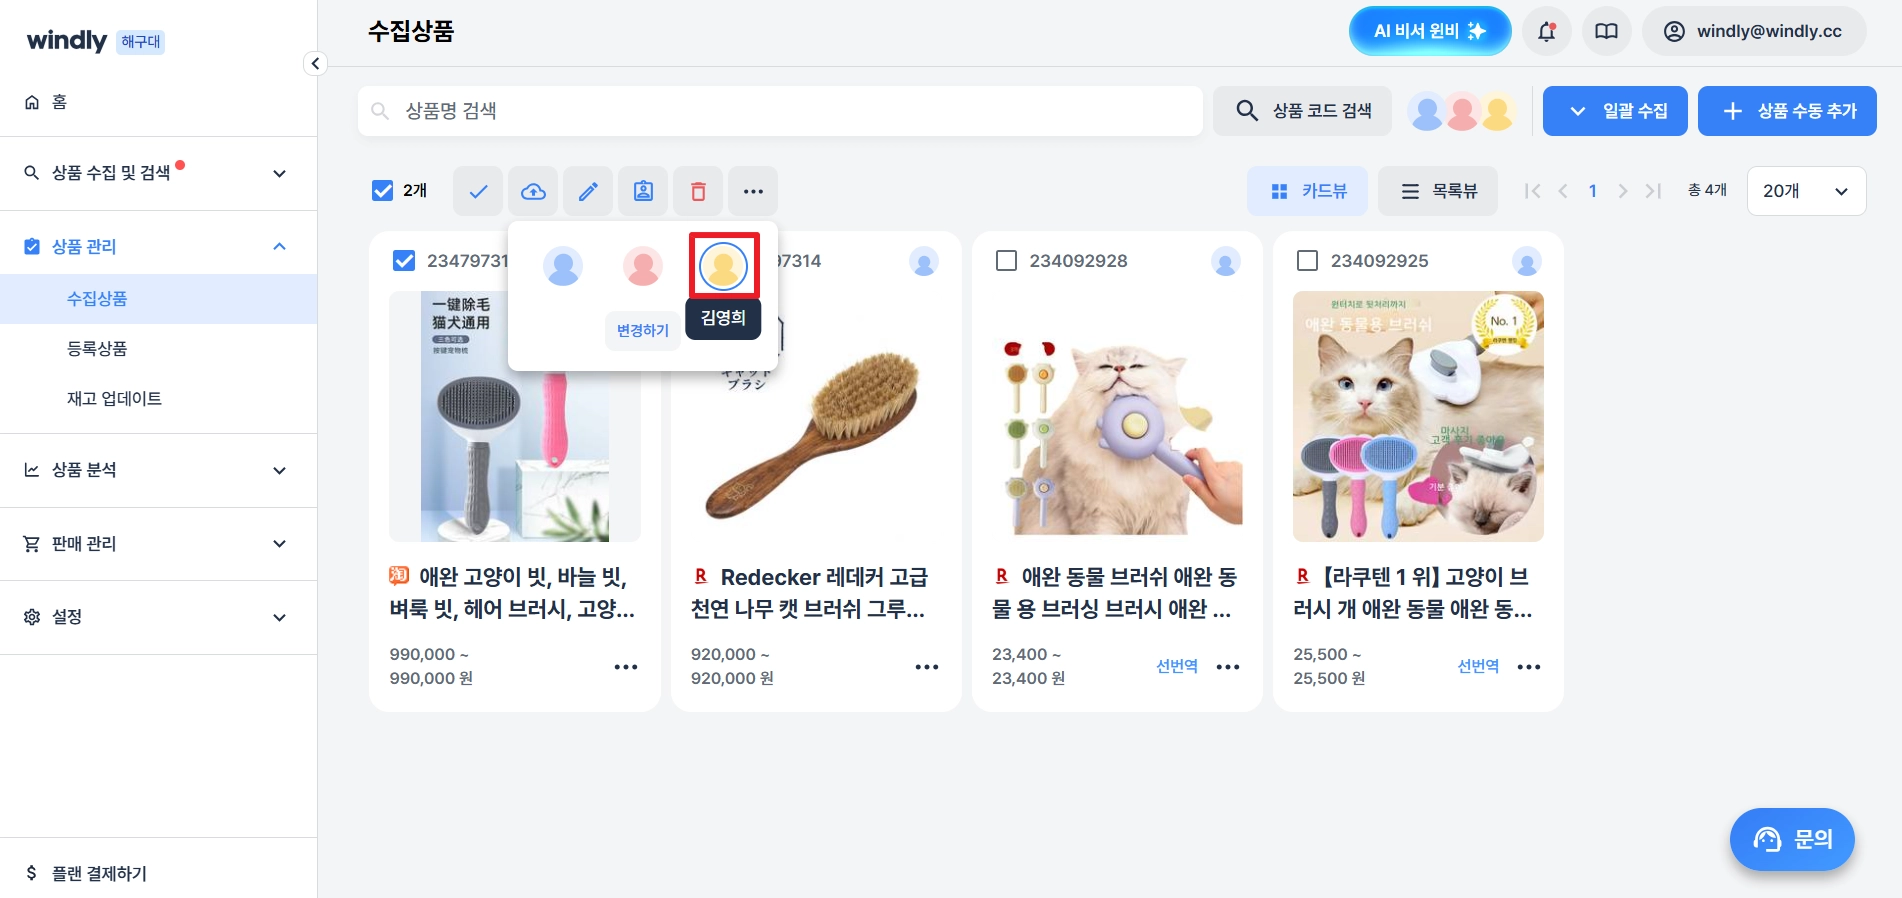This screenshot has width=1902, height=898.
Task: Select the yellow 김영희 avatar in popup
Action: 723,266
